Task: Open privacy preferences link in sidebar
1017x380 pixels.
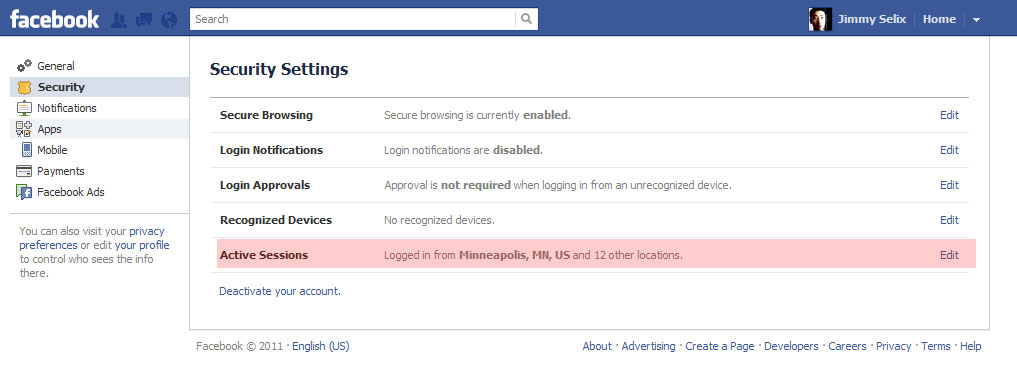Action: coord(92,238)
